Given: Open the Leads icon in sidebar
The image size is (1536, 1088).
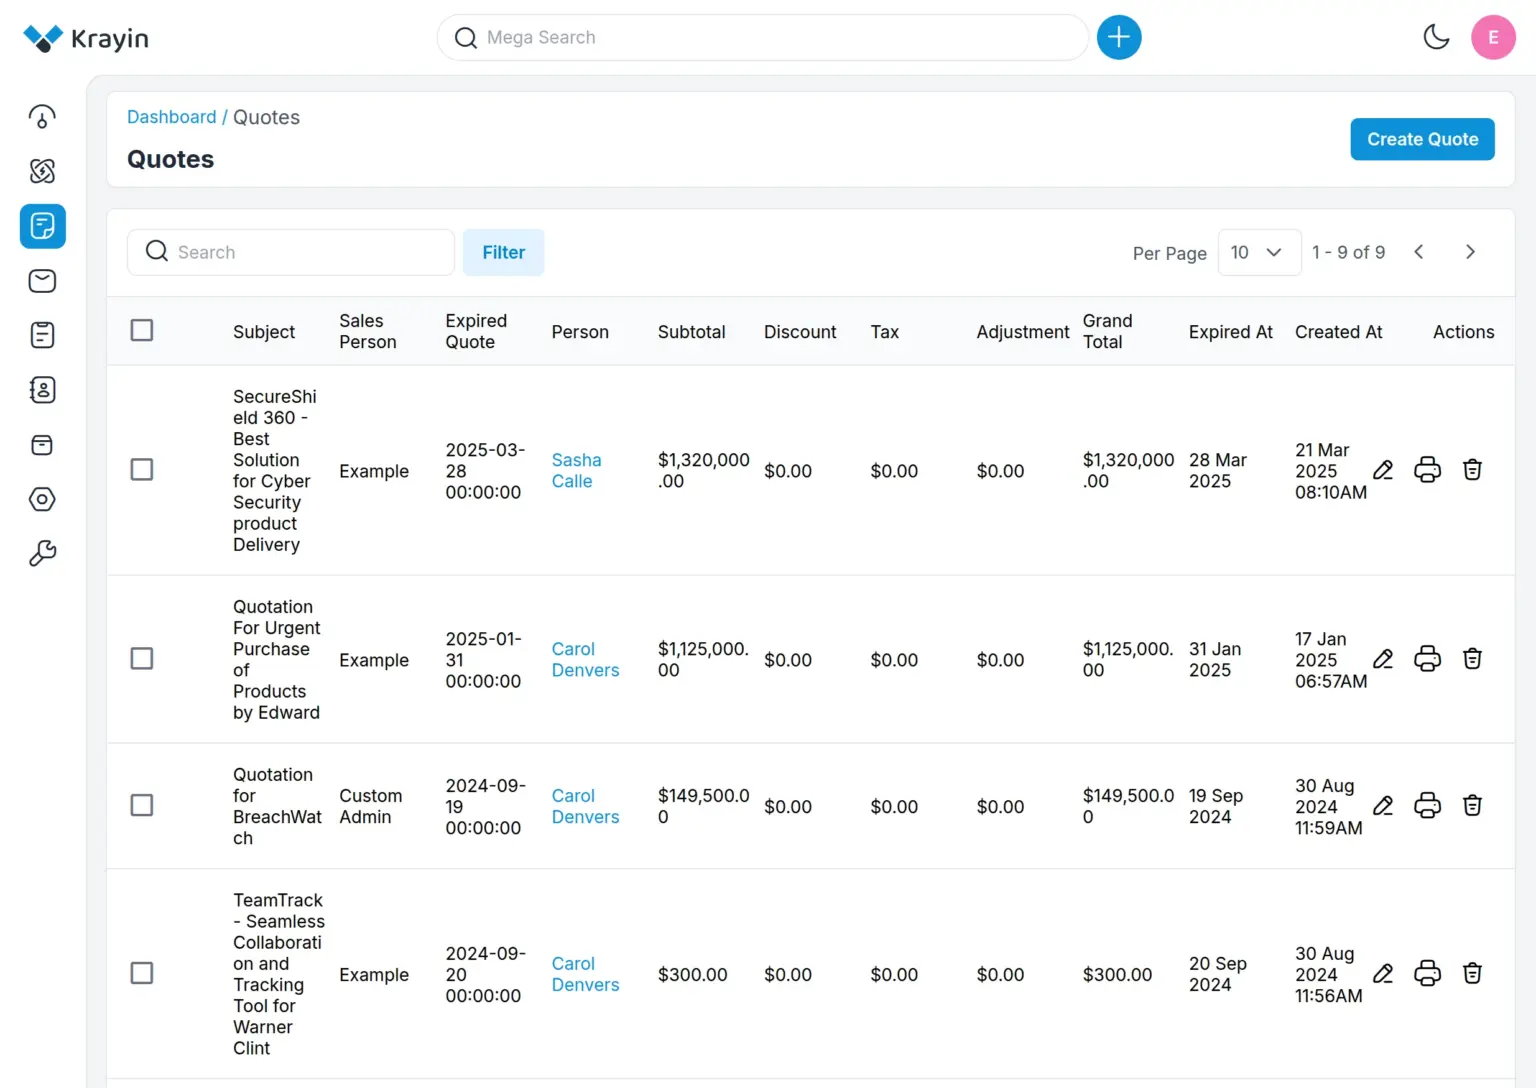Looking at the screenshot, I should [42, 171].
